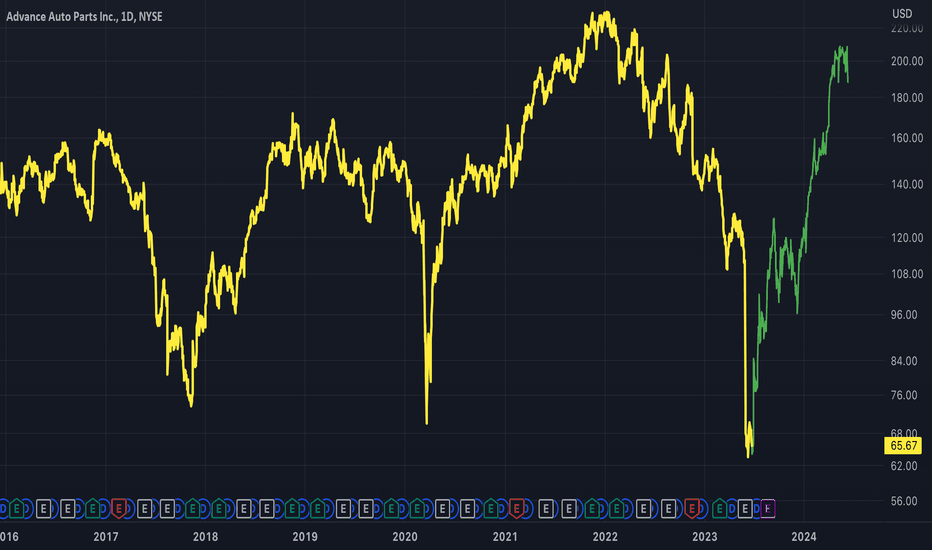Screen dimensions: 932x550
Task: Click the last gray earnings marker before purple one
Action: pos(744,509)
